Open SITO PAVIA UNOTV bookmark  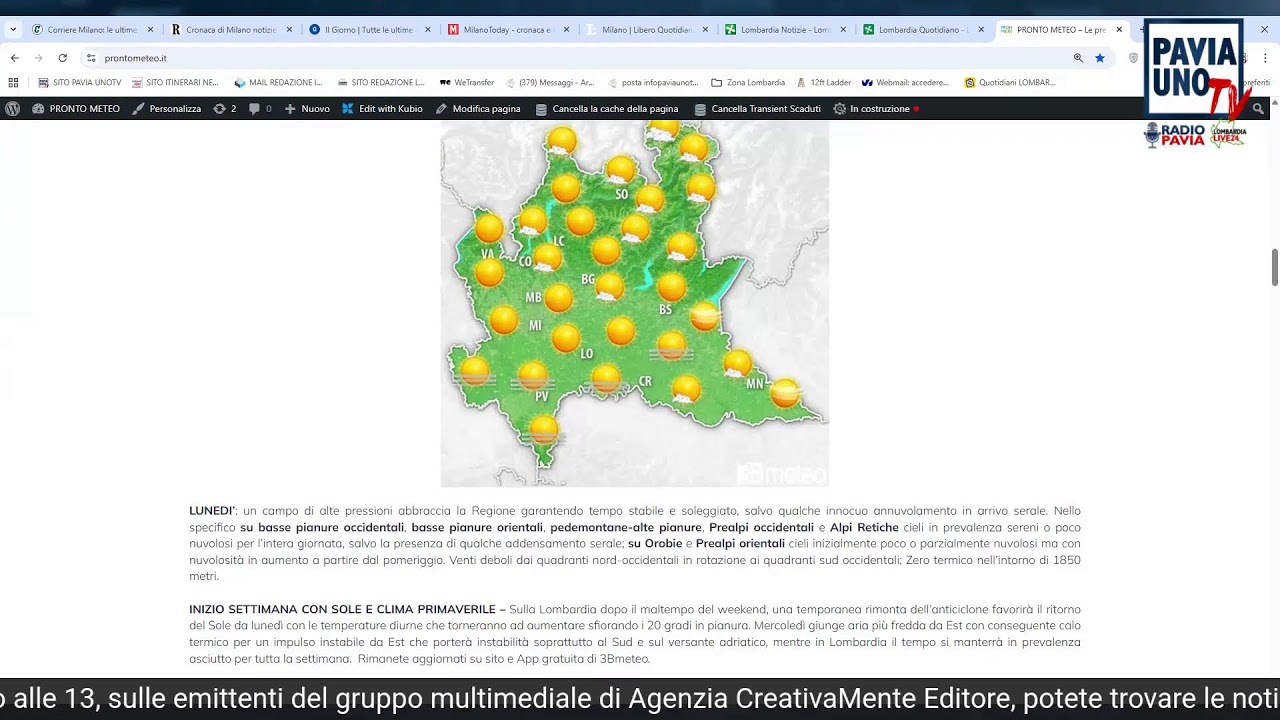pos(79,82)
